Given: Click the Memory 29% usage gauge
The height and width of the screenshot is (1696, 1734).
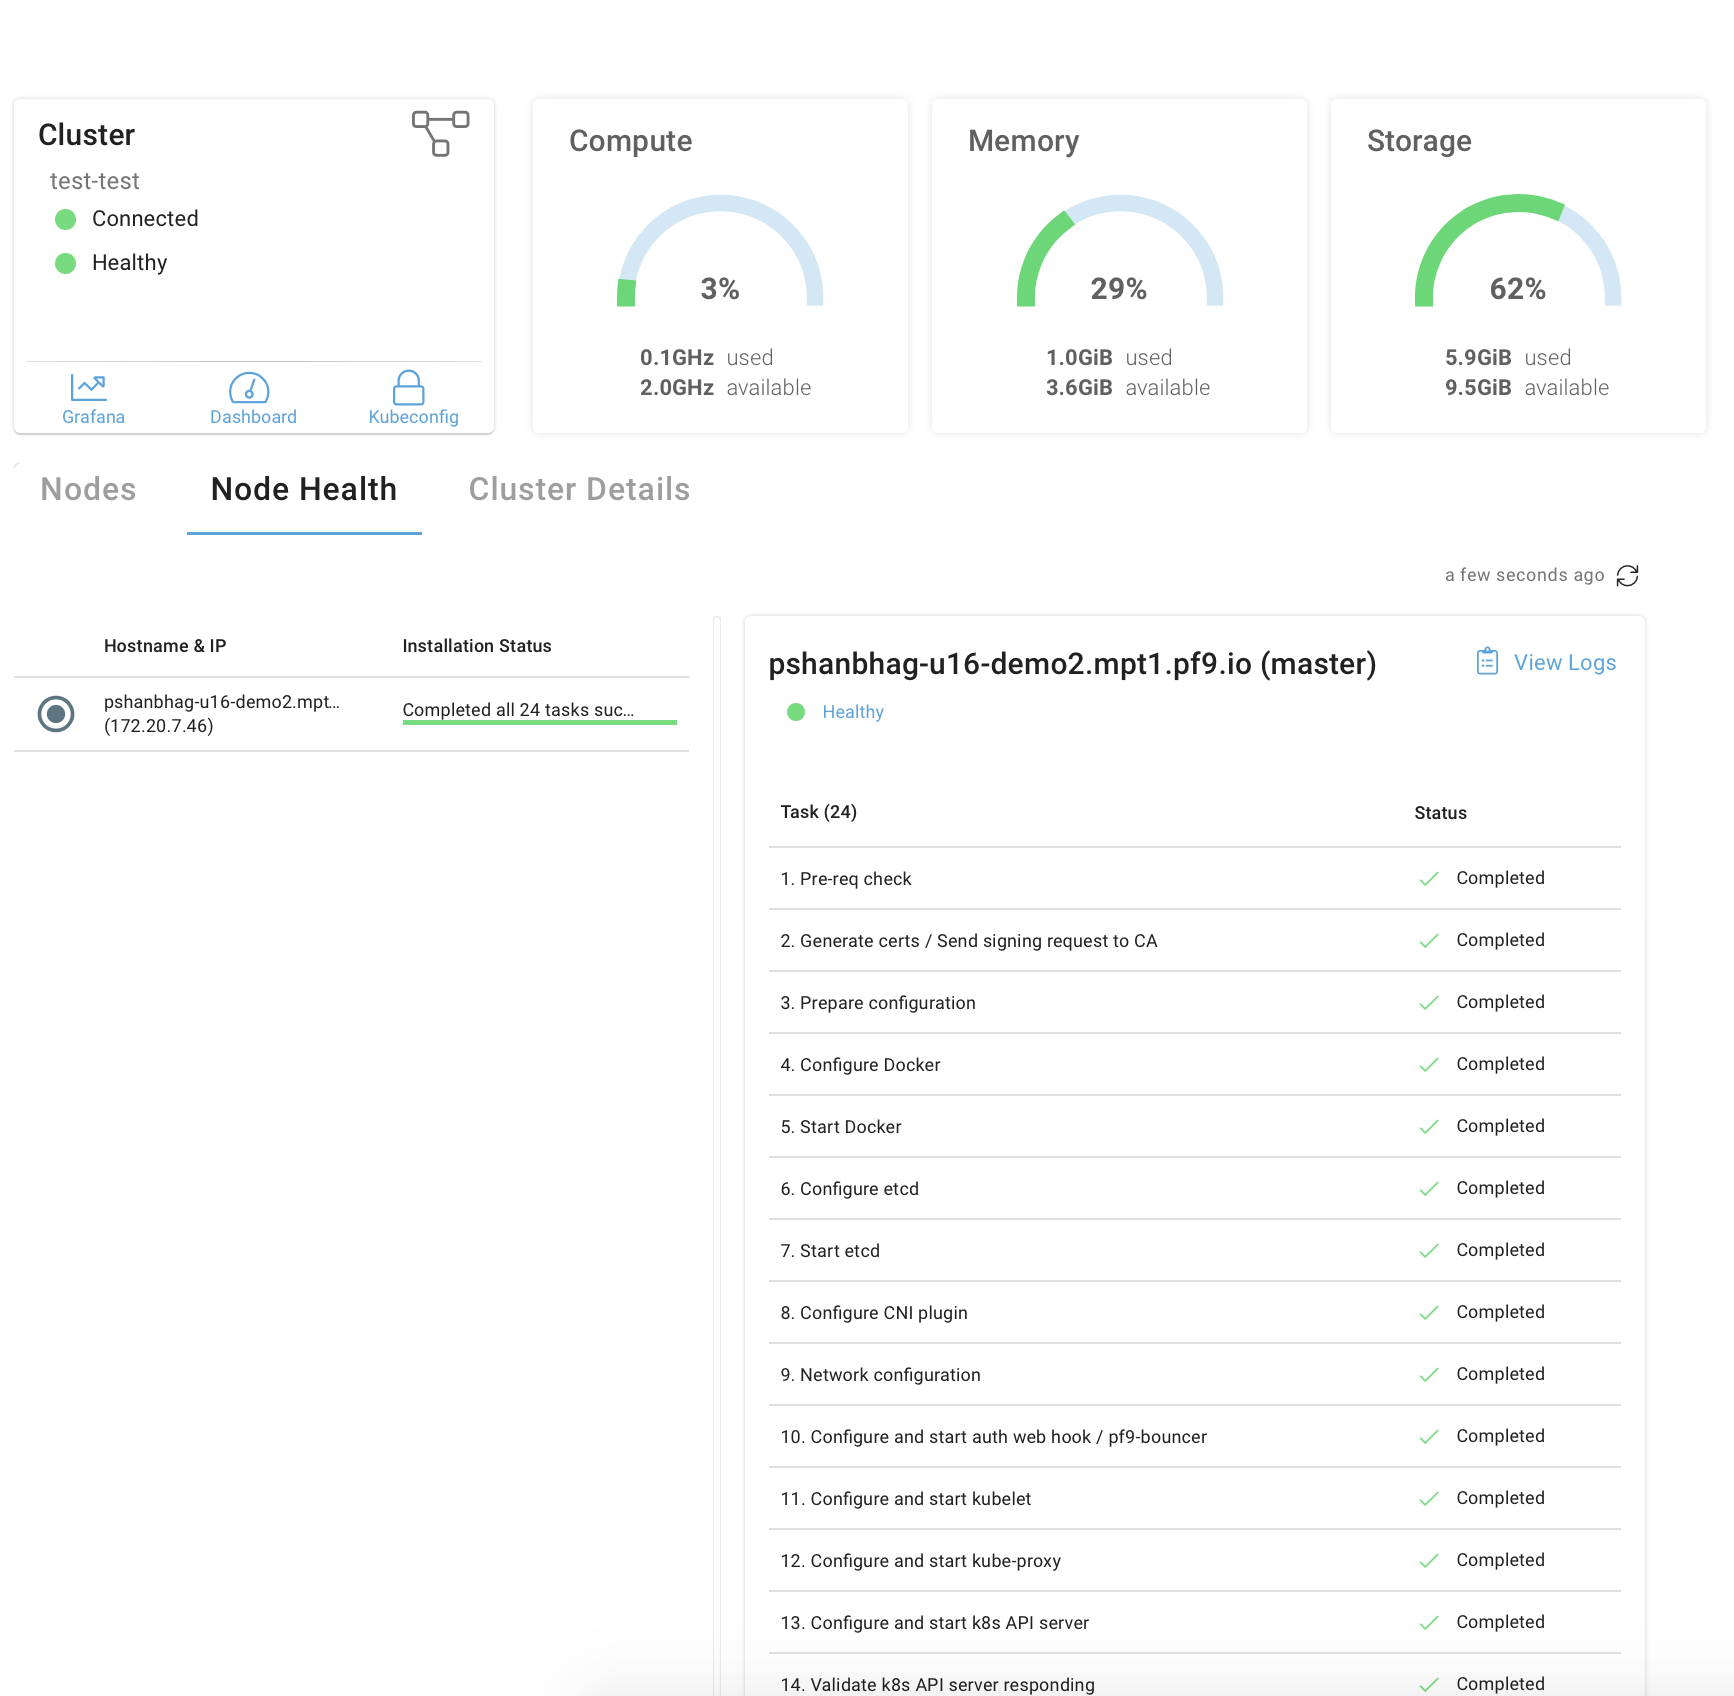Looking at the screenshot, I should [x=1119, y=255].
